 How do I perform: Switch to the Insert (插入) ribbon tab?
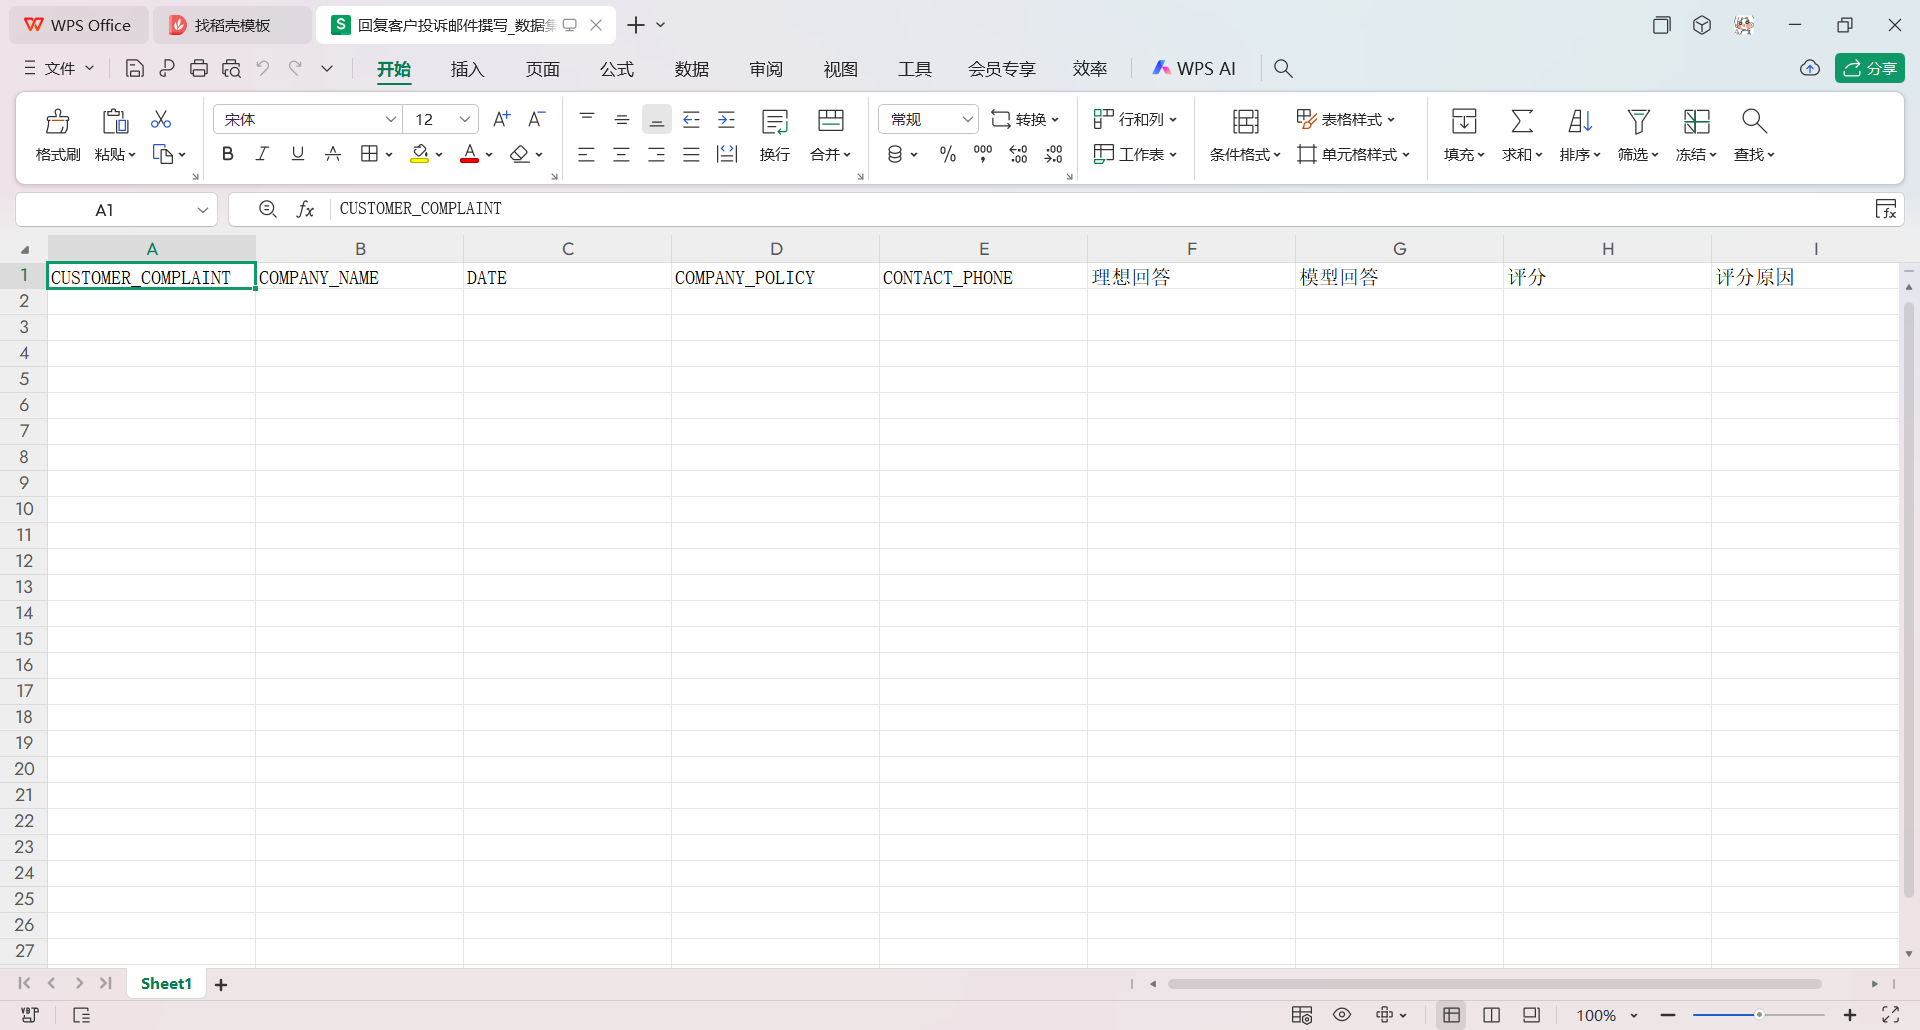467,69
